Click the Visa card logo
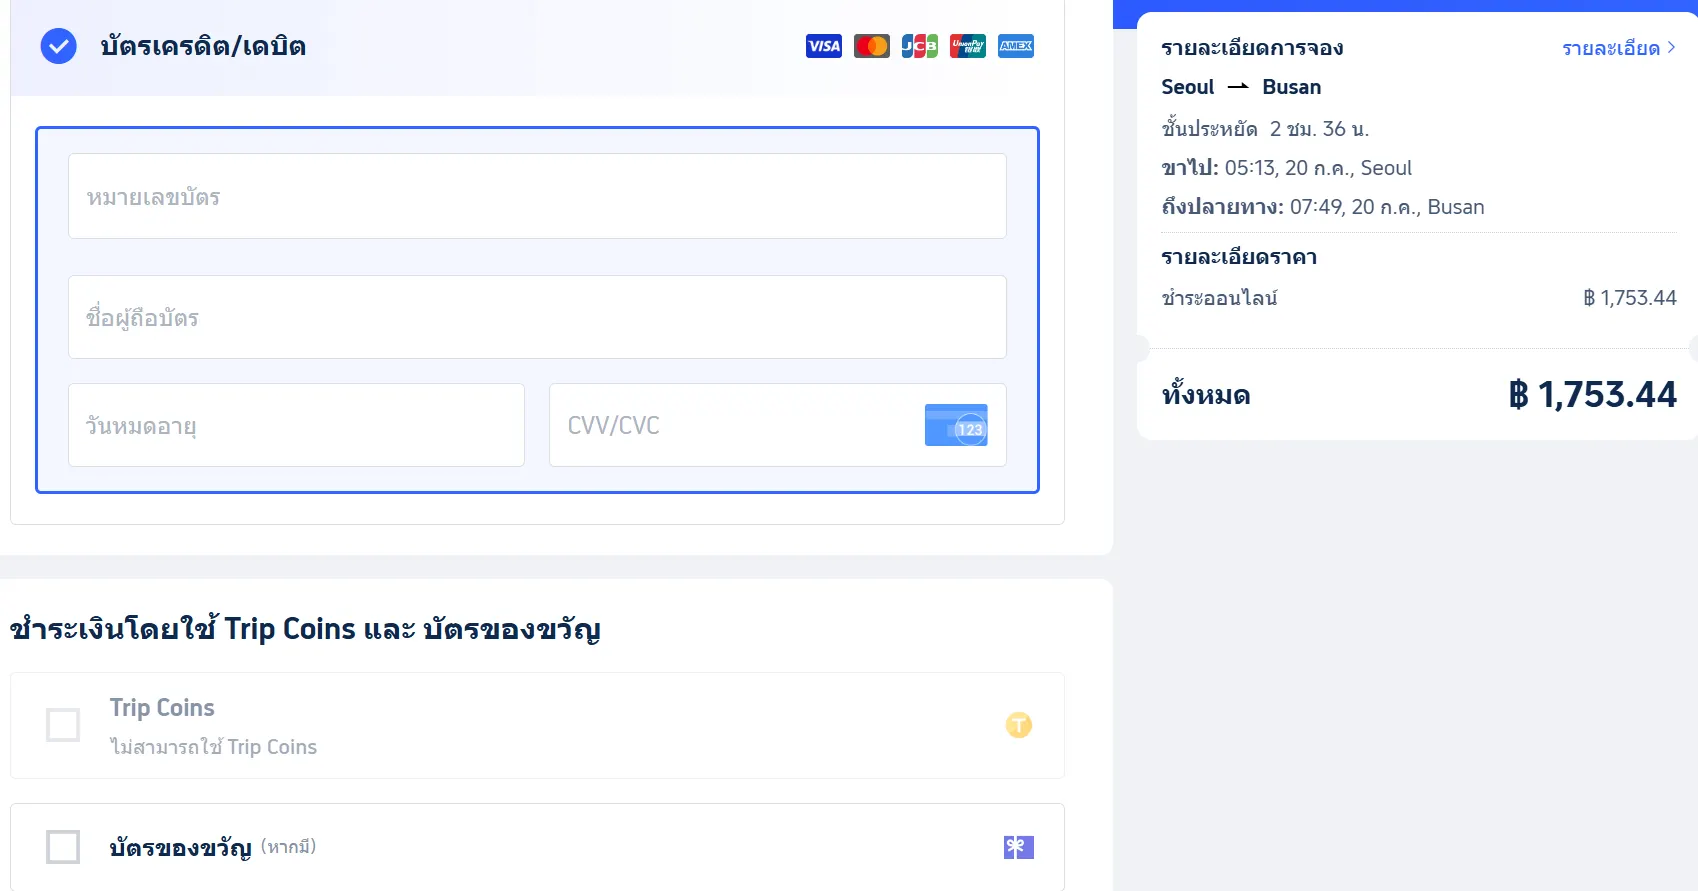 (823, 46)
